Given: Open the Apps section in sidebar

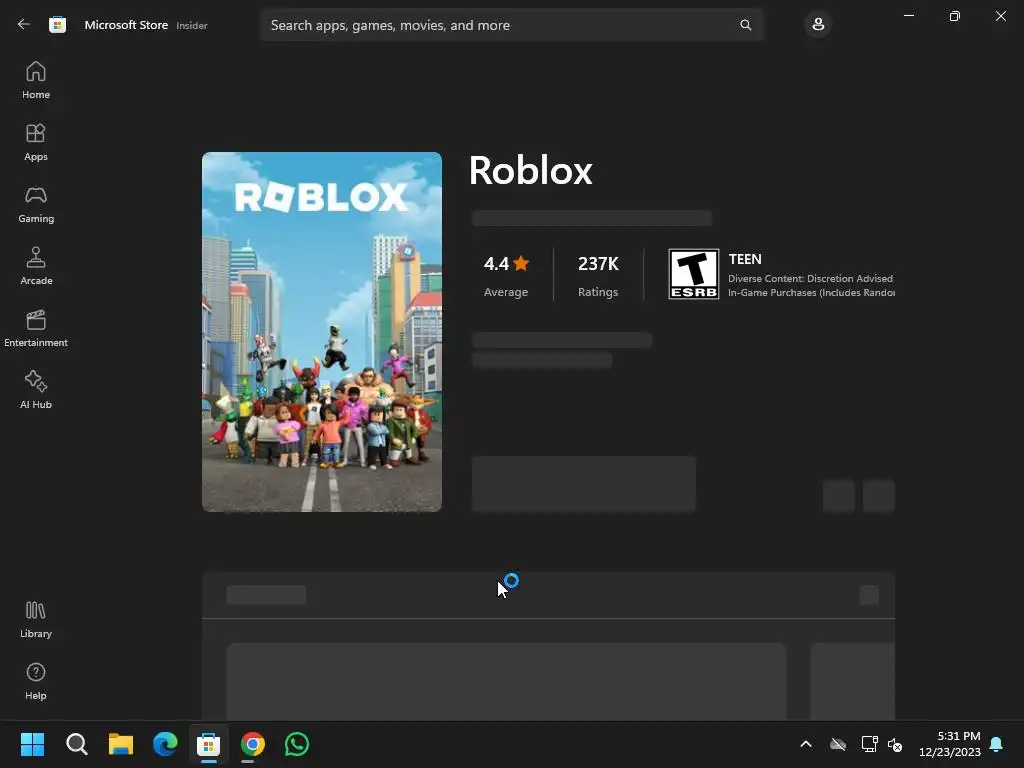Looking at the screenshot, I should pyautogui.click(x=36, y=142).
